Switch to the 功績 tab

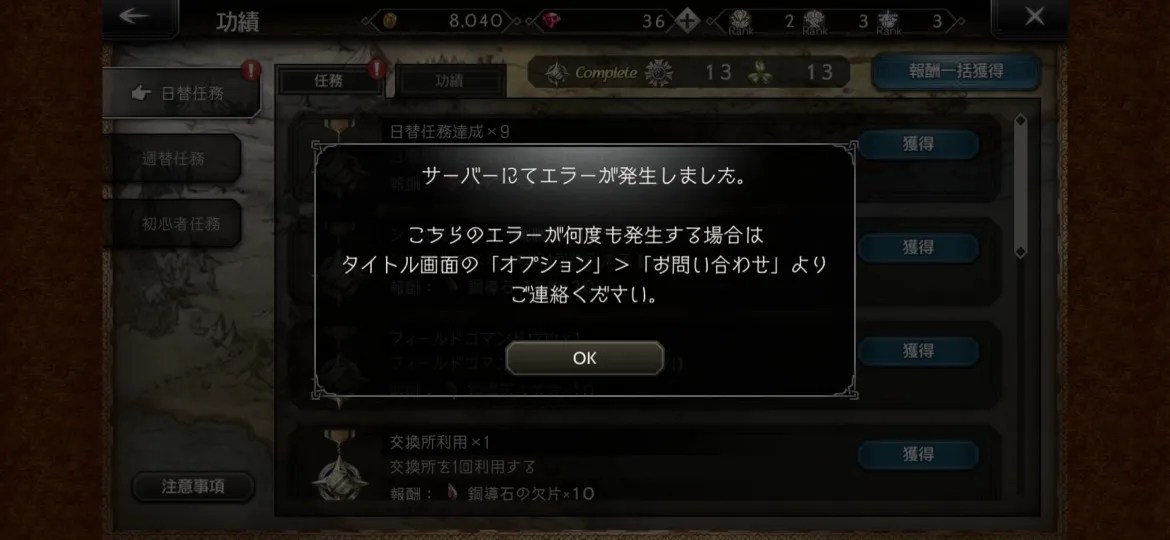(x=449, y=81)
